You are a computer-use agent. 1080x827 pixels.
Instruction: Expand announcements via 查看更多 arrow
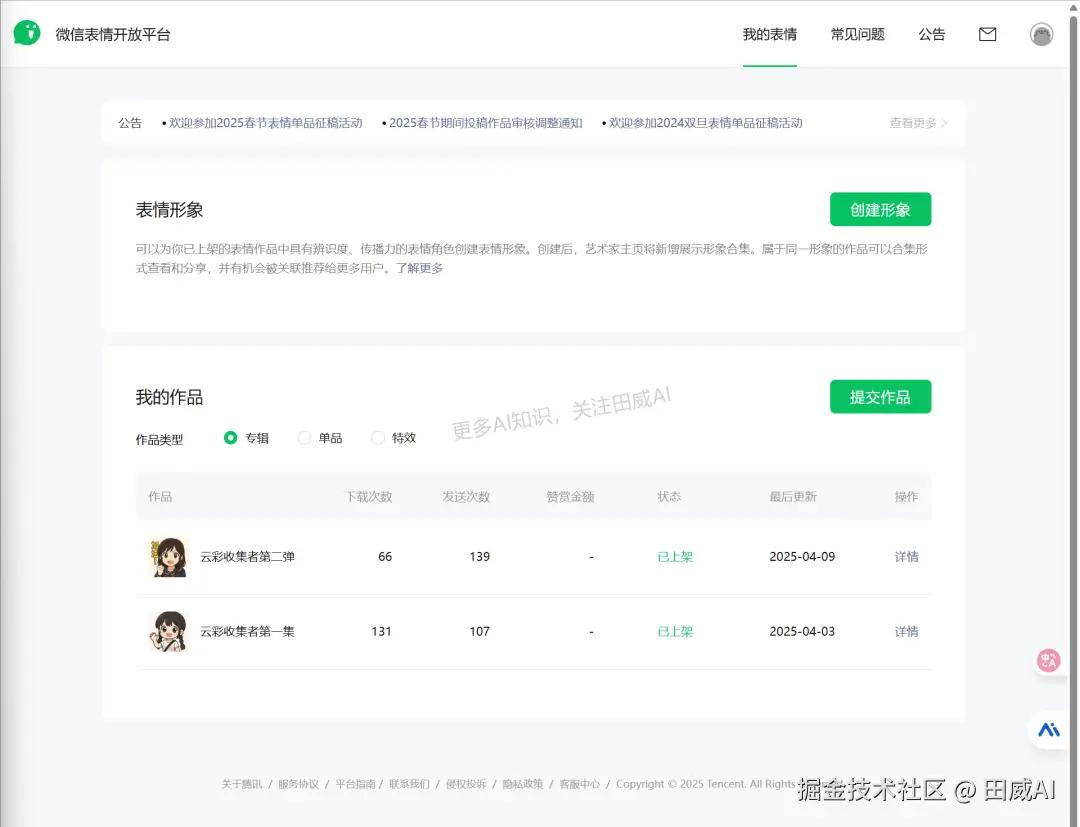click(x=916, y=122)
